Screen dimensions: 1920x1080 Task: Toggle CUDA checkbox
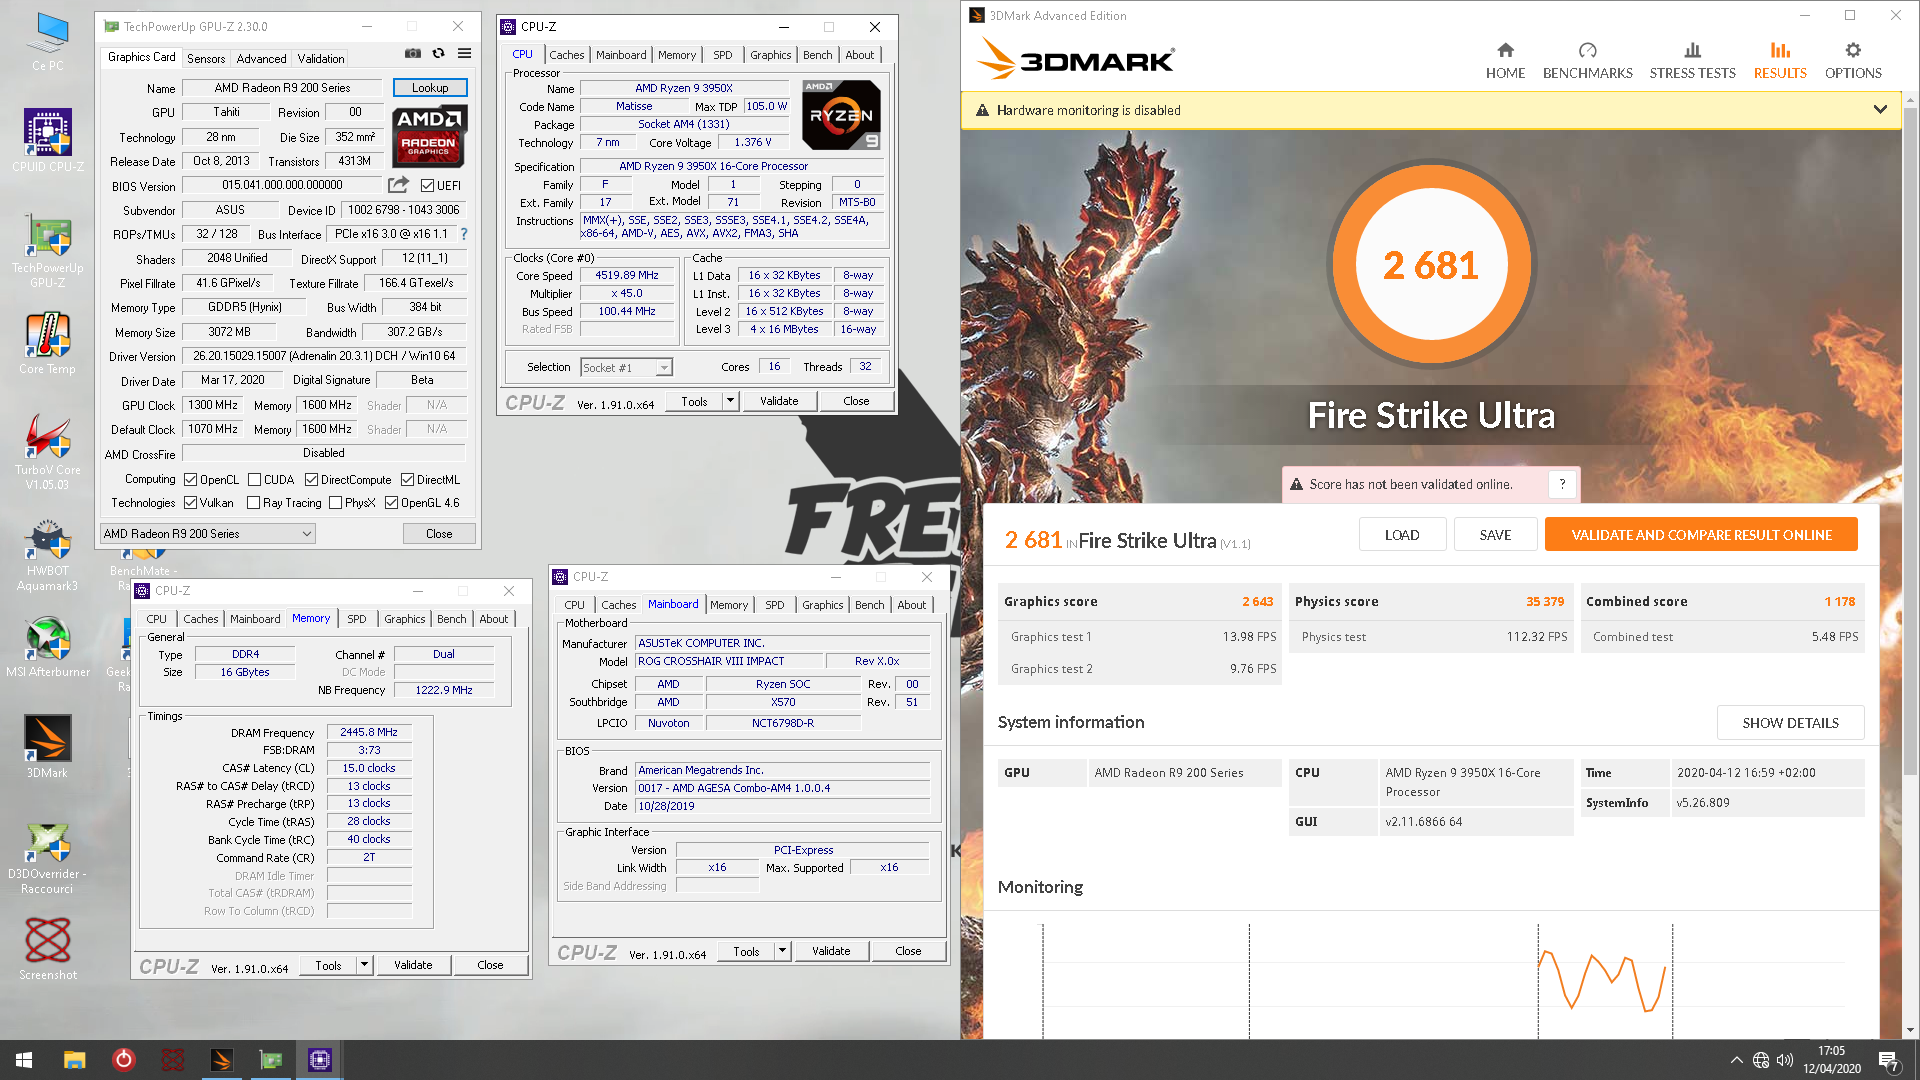click(x=254, y=480)
